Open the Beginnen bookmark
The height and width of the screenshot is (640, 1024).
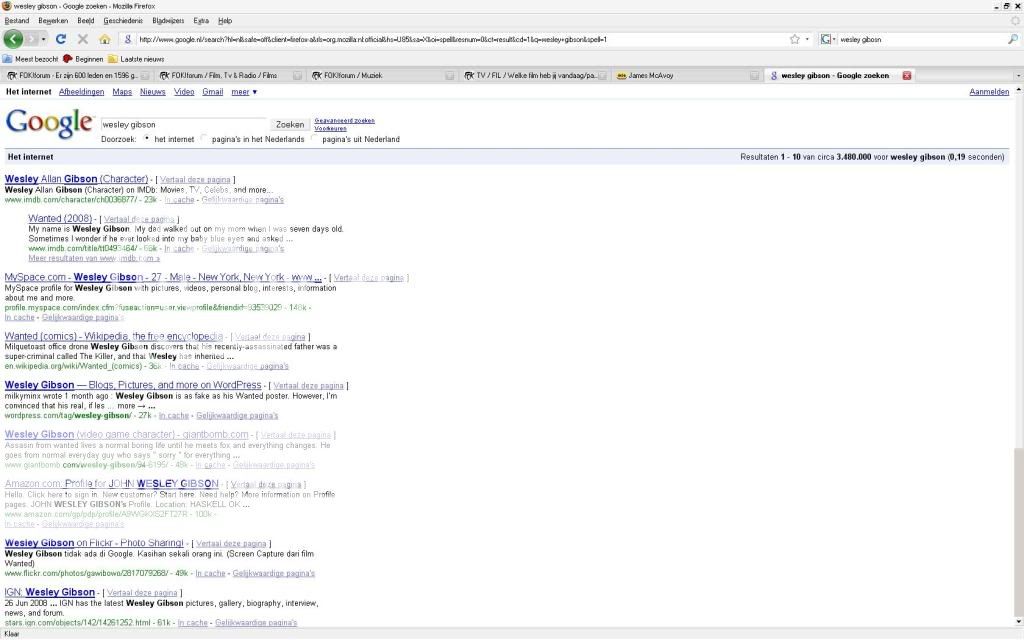tap(83, 59)
